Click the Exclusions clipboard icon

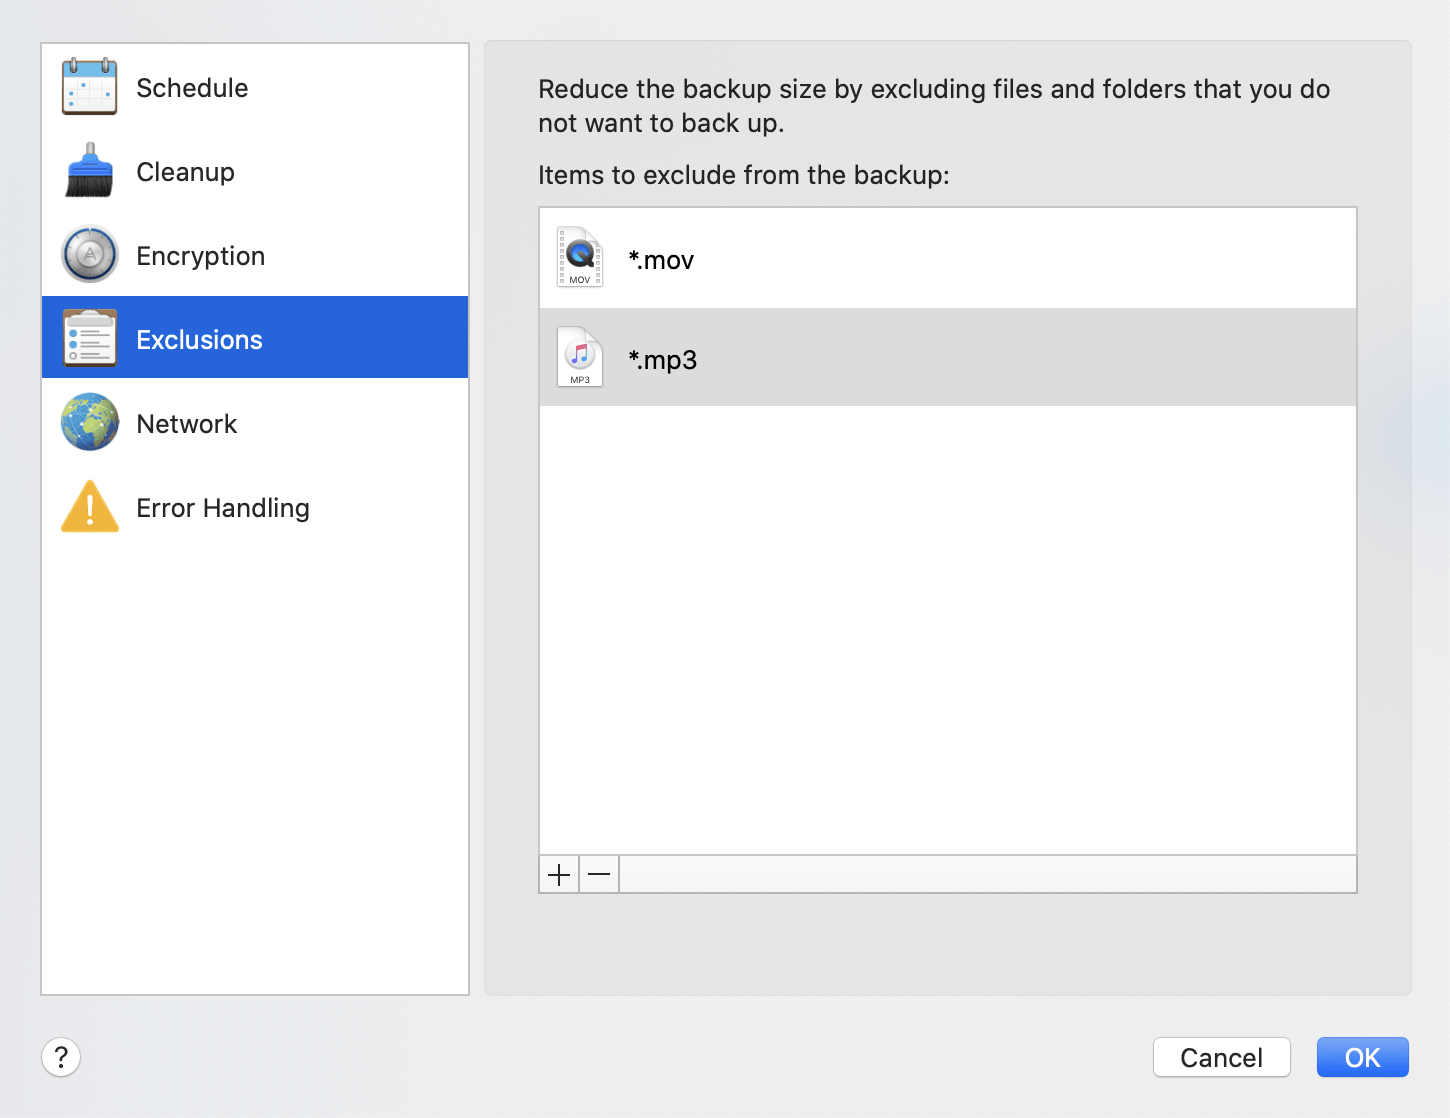click(x=89, y=339)
